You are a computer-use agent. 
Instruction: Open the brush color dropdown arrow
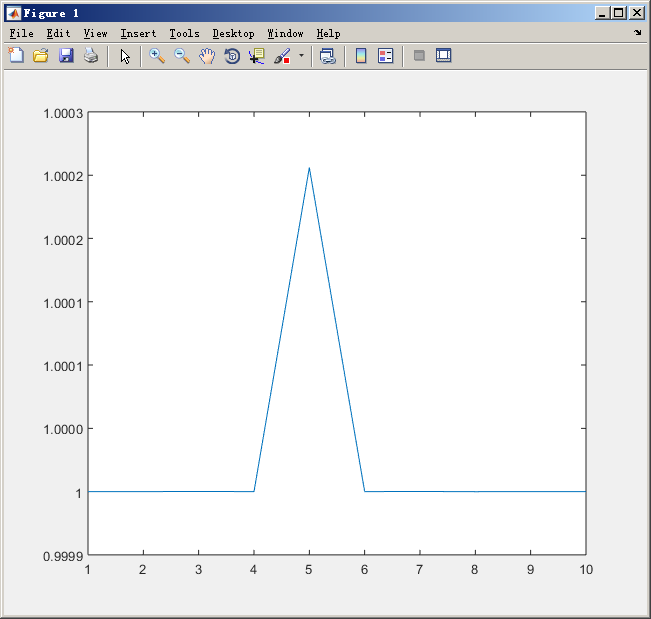[301, 55]
